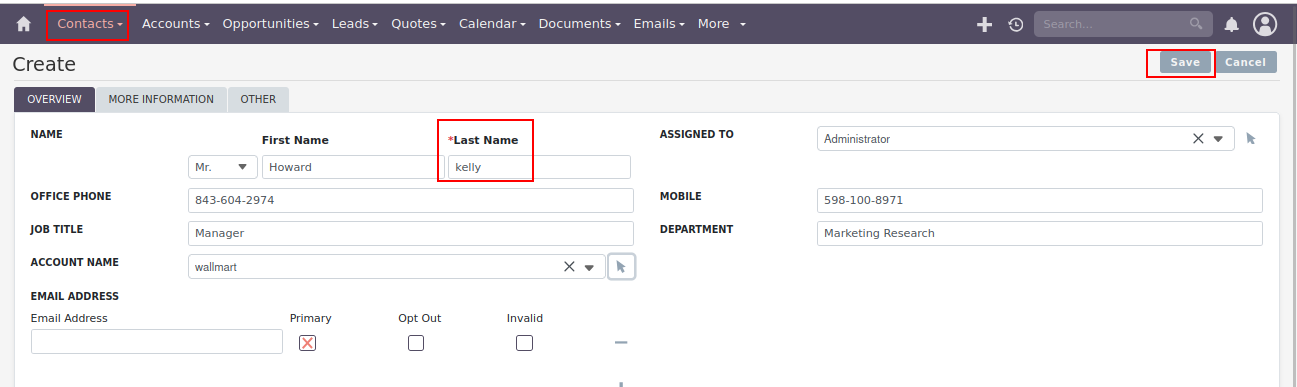Edit the Job Title field
This screenshot has height=387, width=1297.
(x=411, y=233)
